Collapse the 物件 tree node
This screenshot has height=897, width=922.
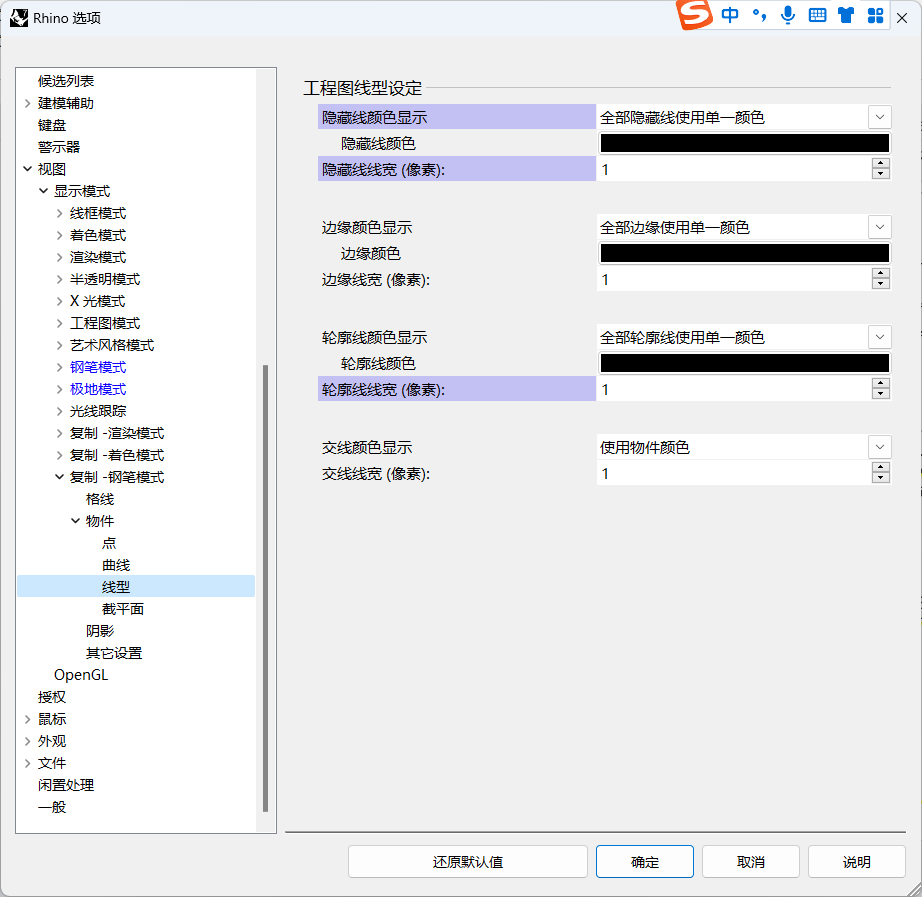[75, 521]
